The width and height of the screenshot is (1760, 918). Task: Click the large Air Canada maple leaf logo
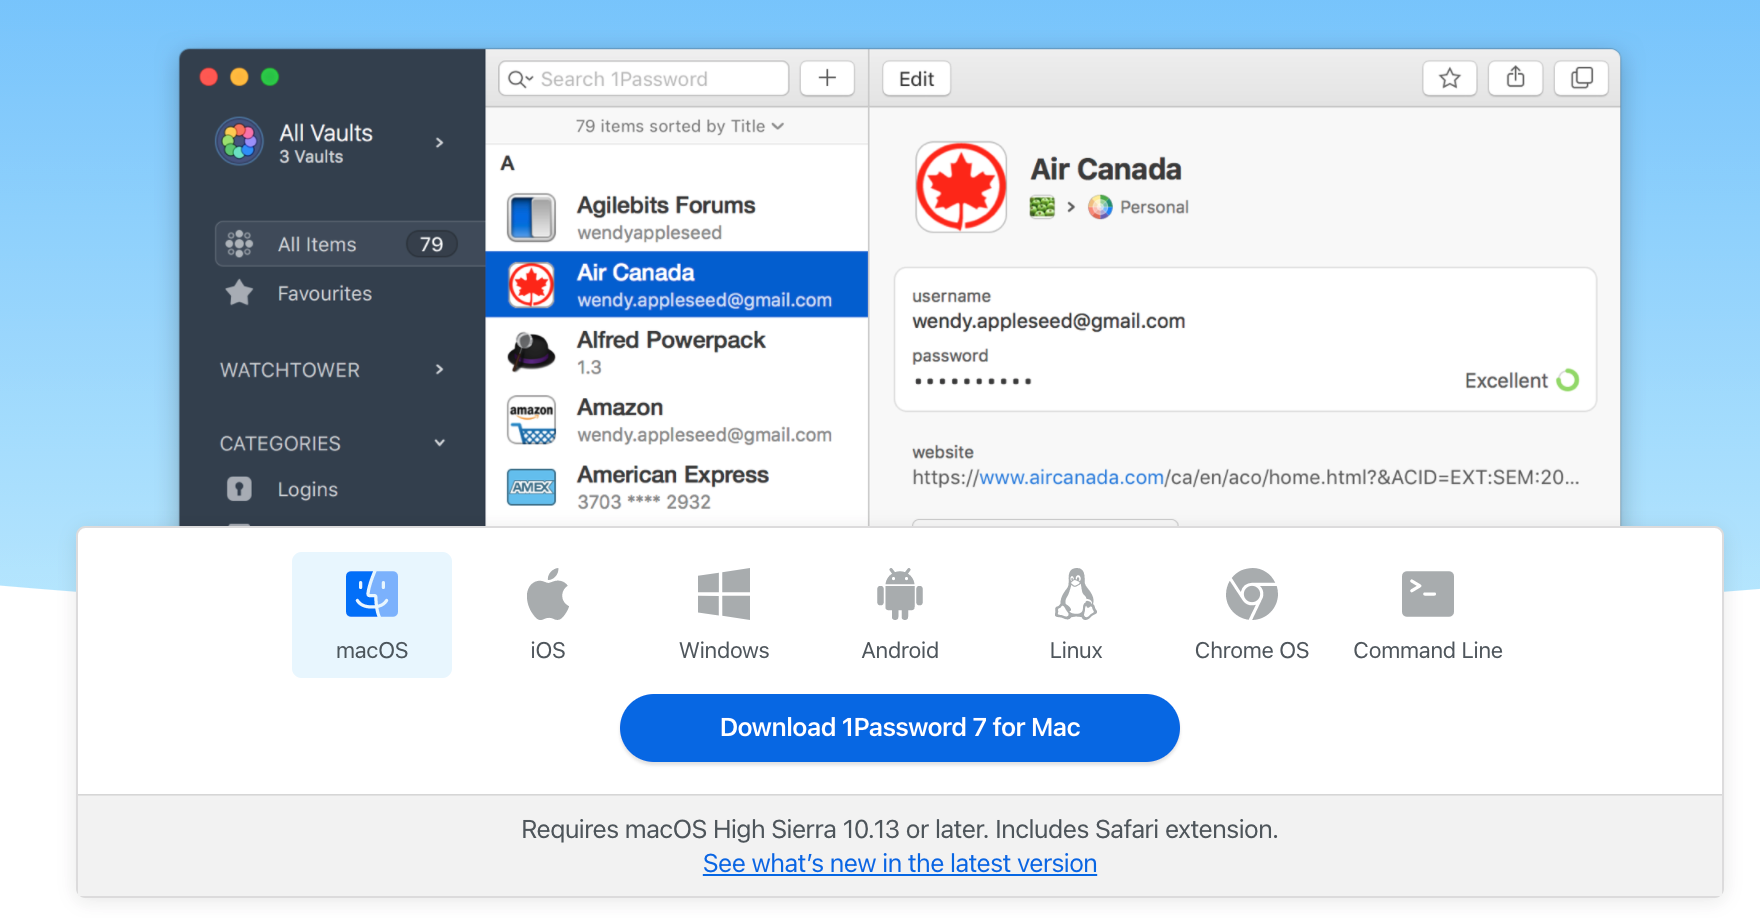point(961,187)
